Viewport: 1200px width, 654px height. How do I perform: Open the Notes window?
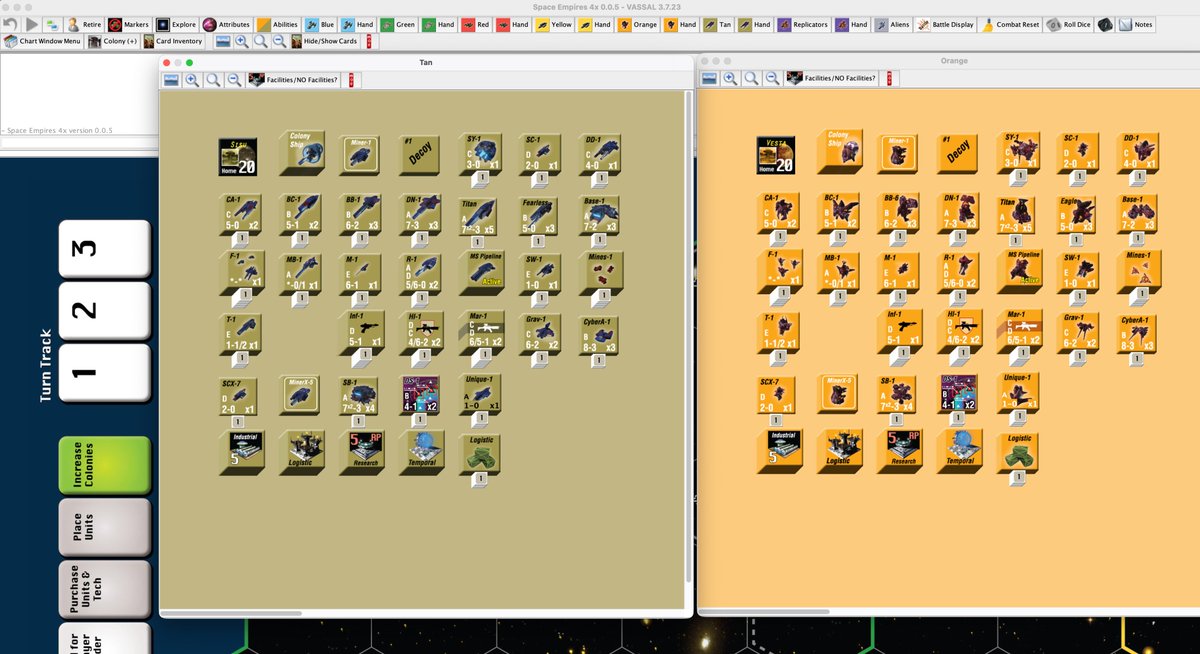click(x=1136, y=24)
